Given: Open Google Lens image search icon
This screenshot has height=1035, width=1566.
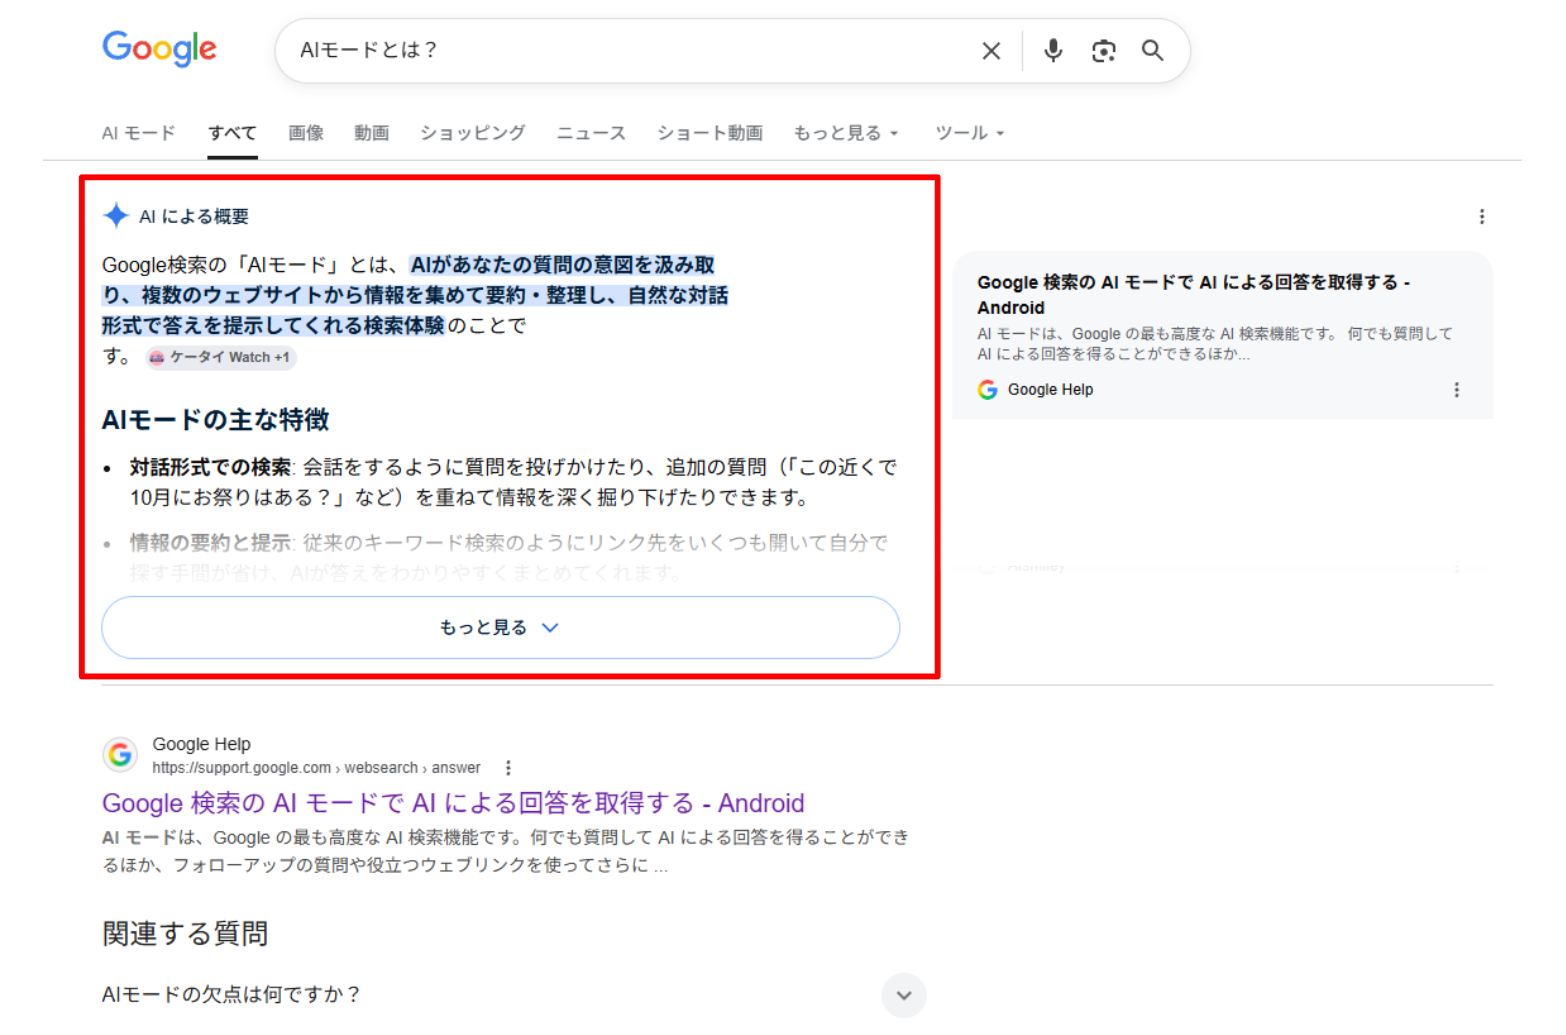Looking at the screenshot, I should point(1103,51).
